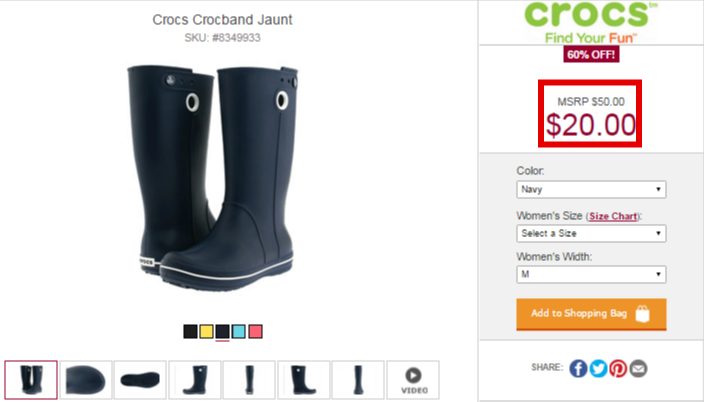The height and width of the screenshot is (402, 704).
Task: Play the product video thumbnail
Action: [413, 380]
